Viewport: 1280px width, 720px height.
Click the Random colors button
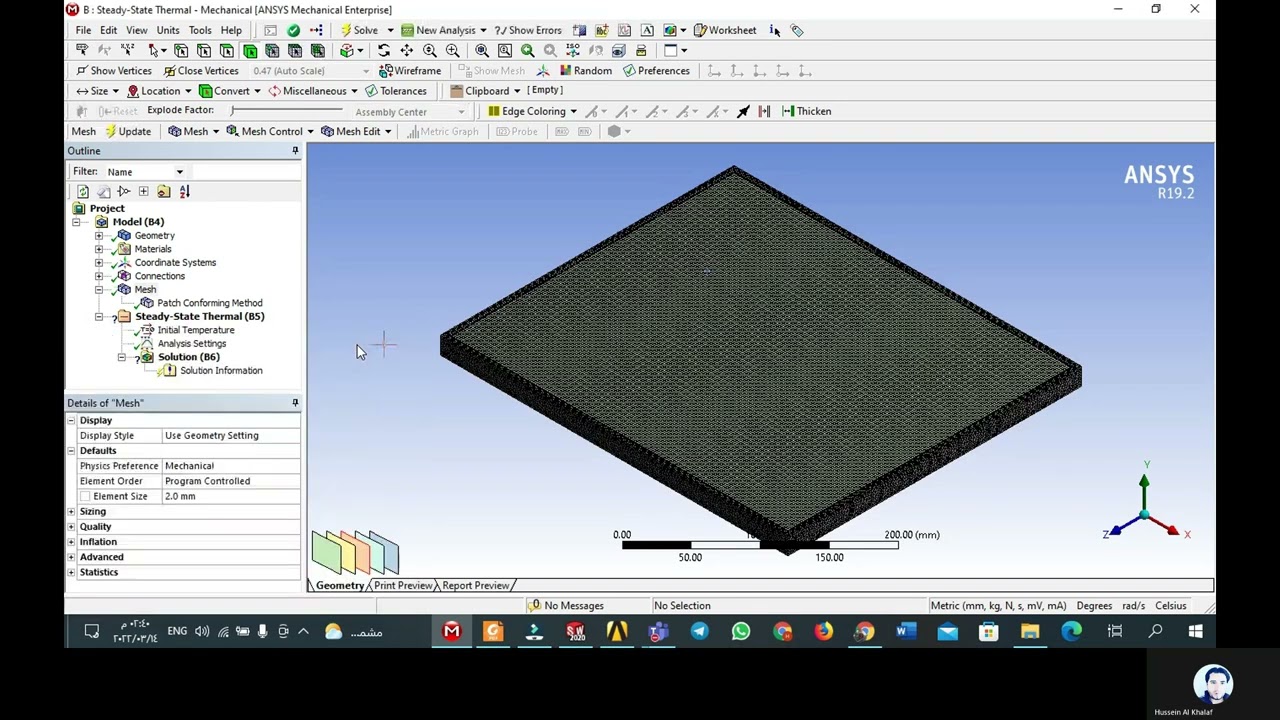tap(585, 71)
